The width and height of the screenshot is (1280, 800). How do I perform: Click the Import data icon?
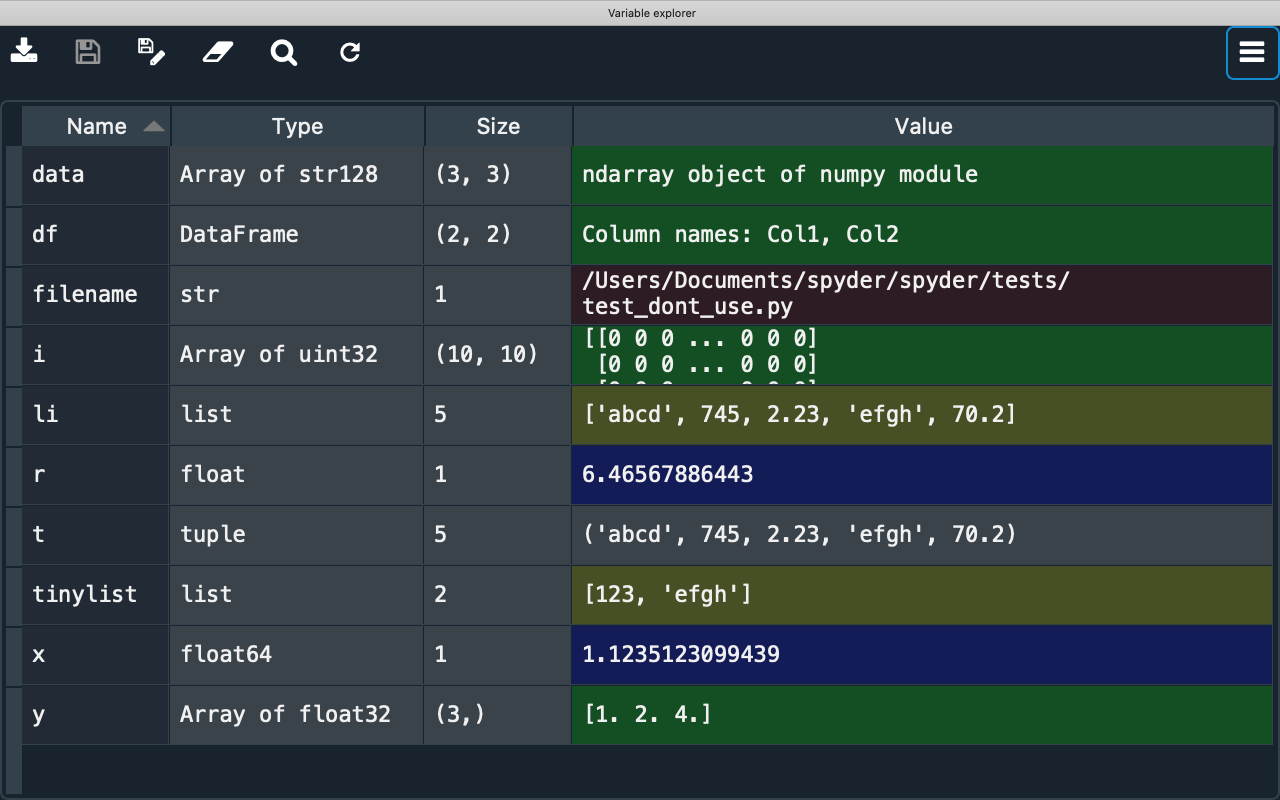click(25, 51)
